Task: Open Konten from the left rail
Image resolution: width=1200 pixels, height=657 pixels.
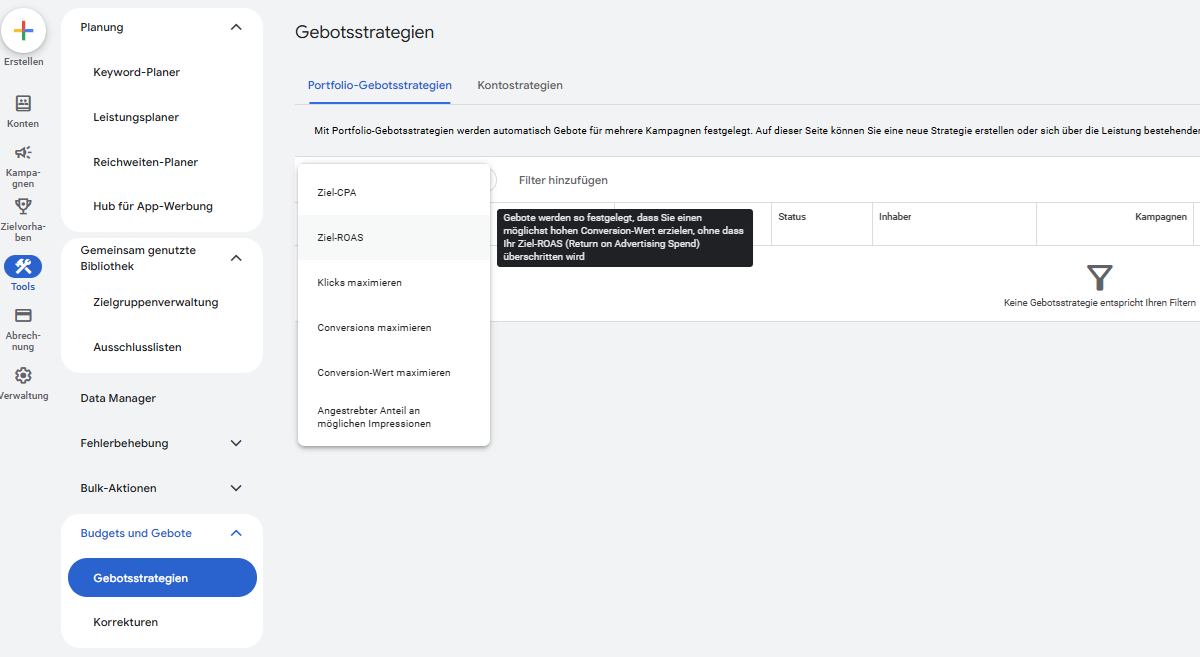Action: coord(23,104)
